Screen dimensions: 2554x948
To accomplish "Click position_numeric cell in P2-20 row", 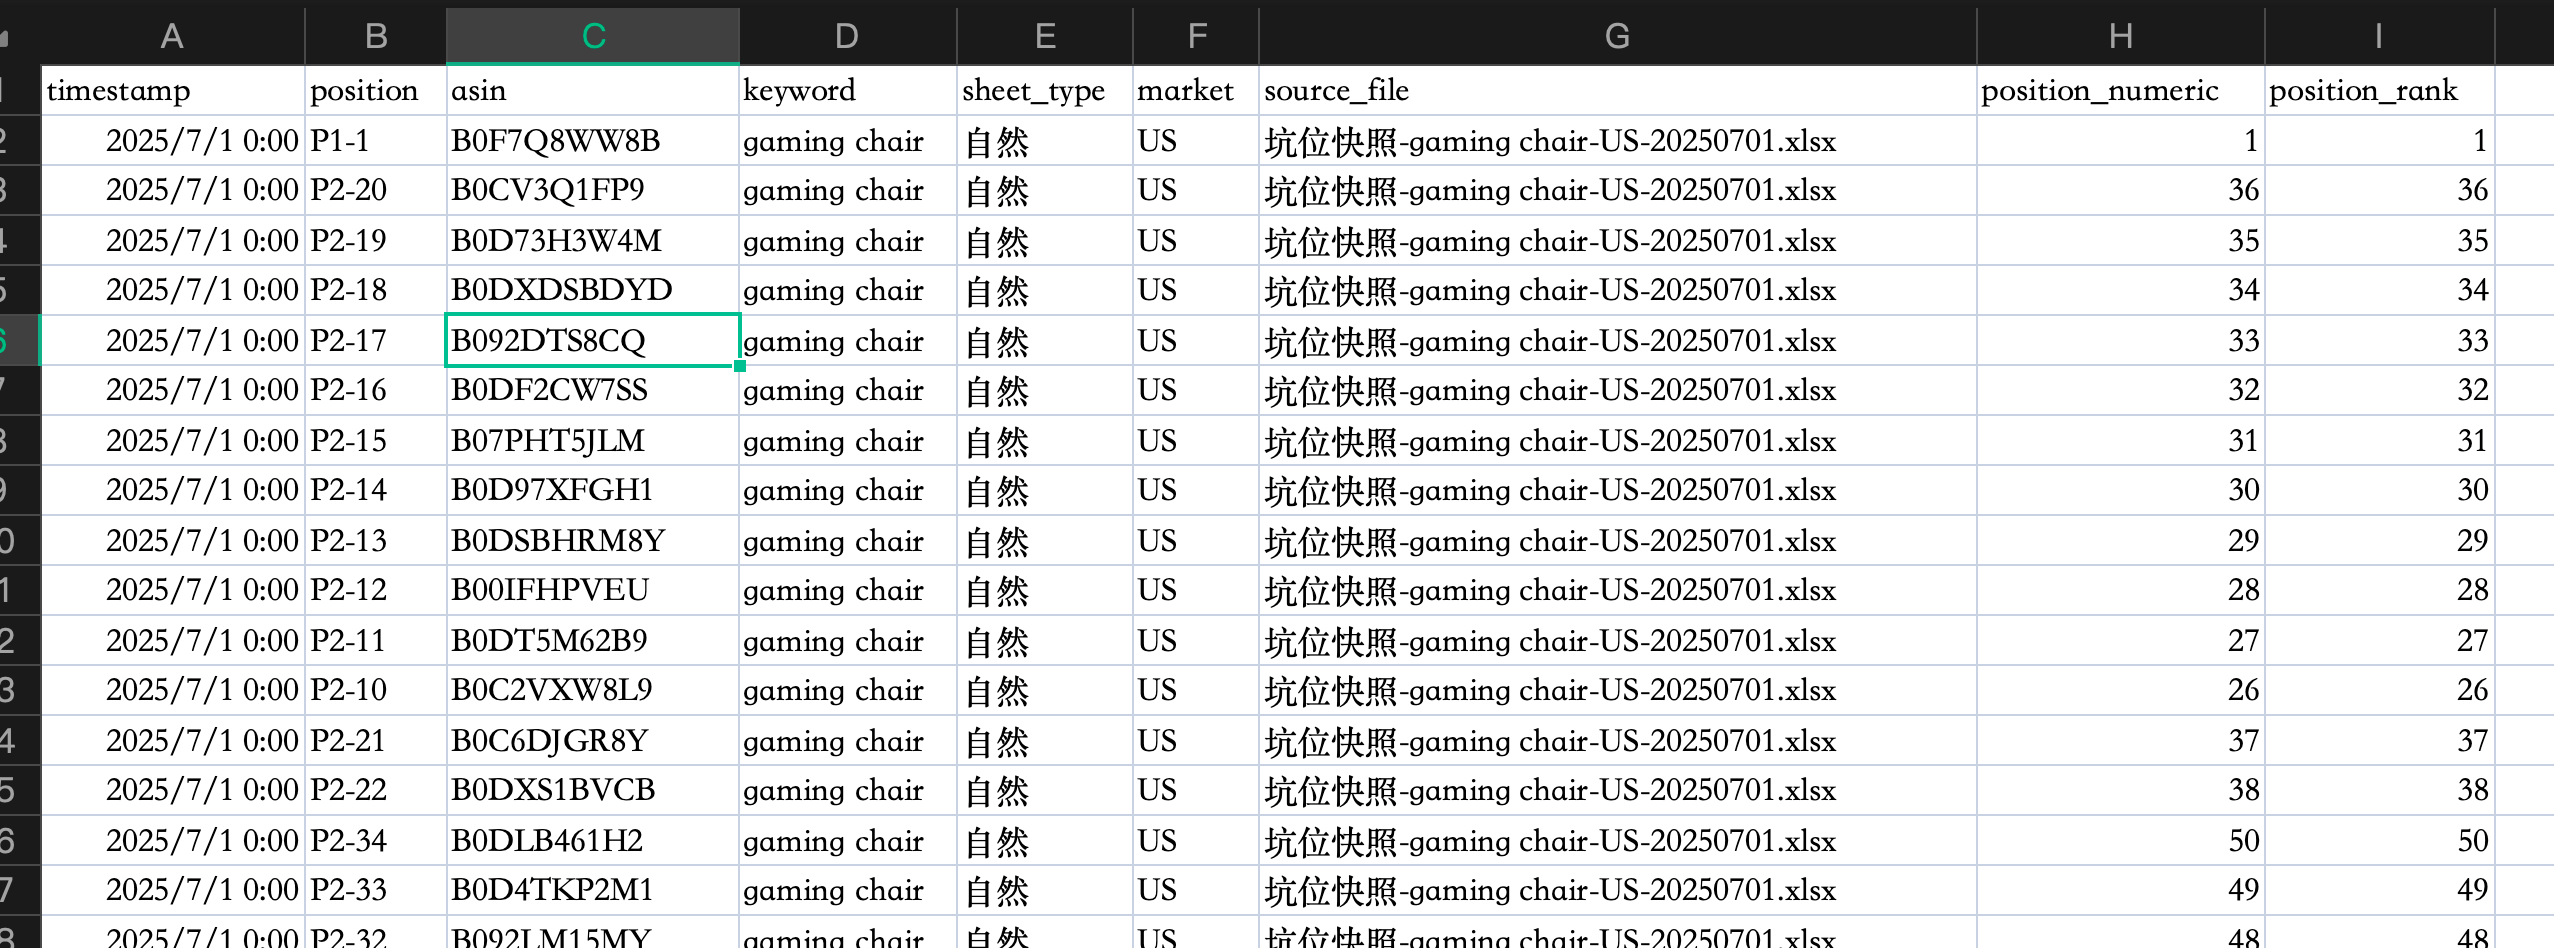I will [2121, 190].
